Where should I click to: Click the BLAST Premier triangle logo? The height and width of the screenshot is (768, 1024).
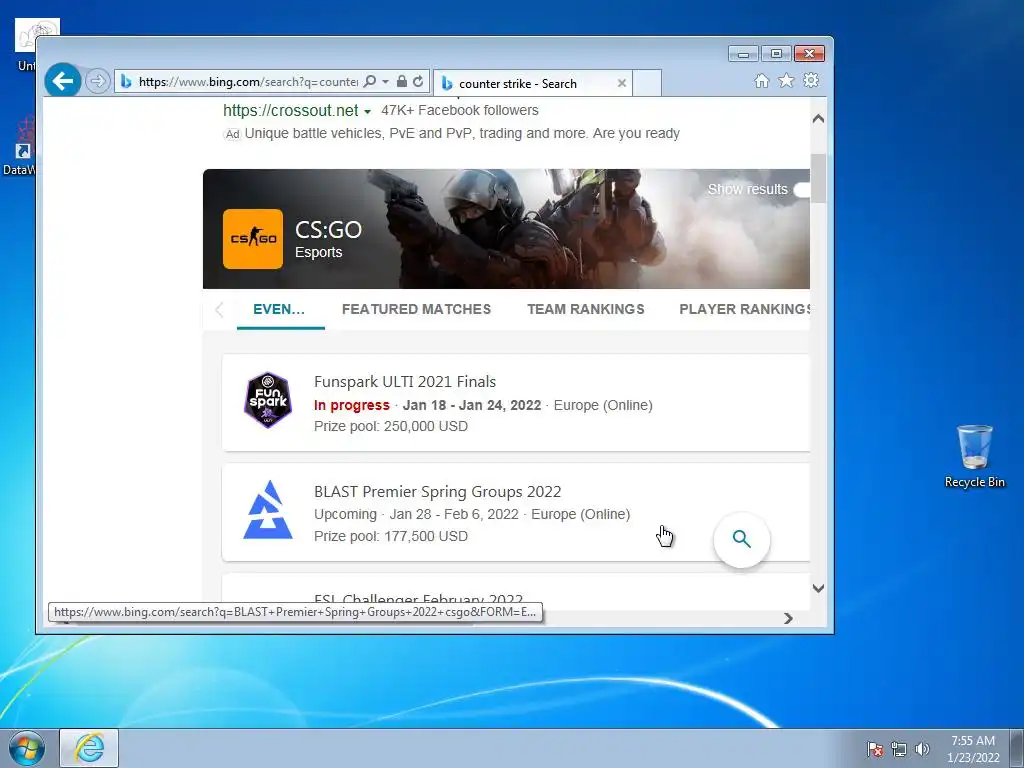coord(268,510)
